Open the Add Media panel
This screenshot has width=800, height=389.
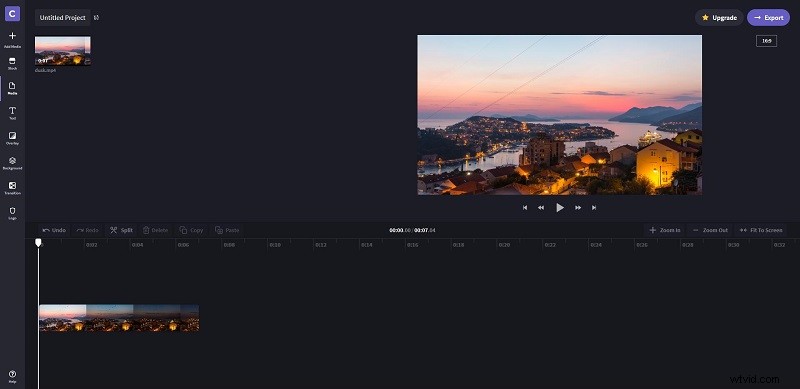[12, 39]
